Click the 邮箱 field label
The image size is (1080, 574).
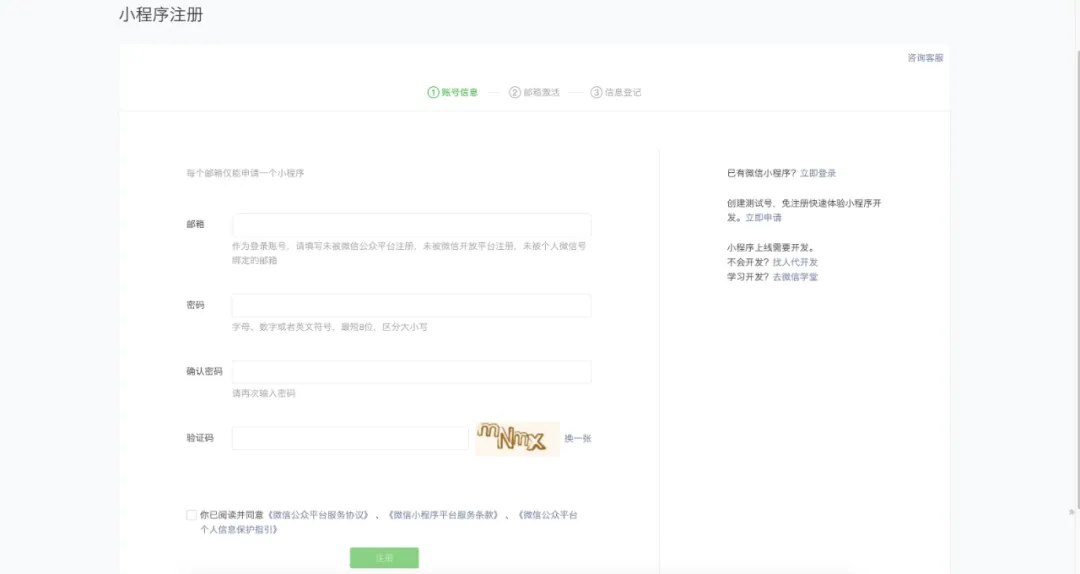(195, 224)
